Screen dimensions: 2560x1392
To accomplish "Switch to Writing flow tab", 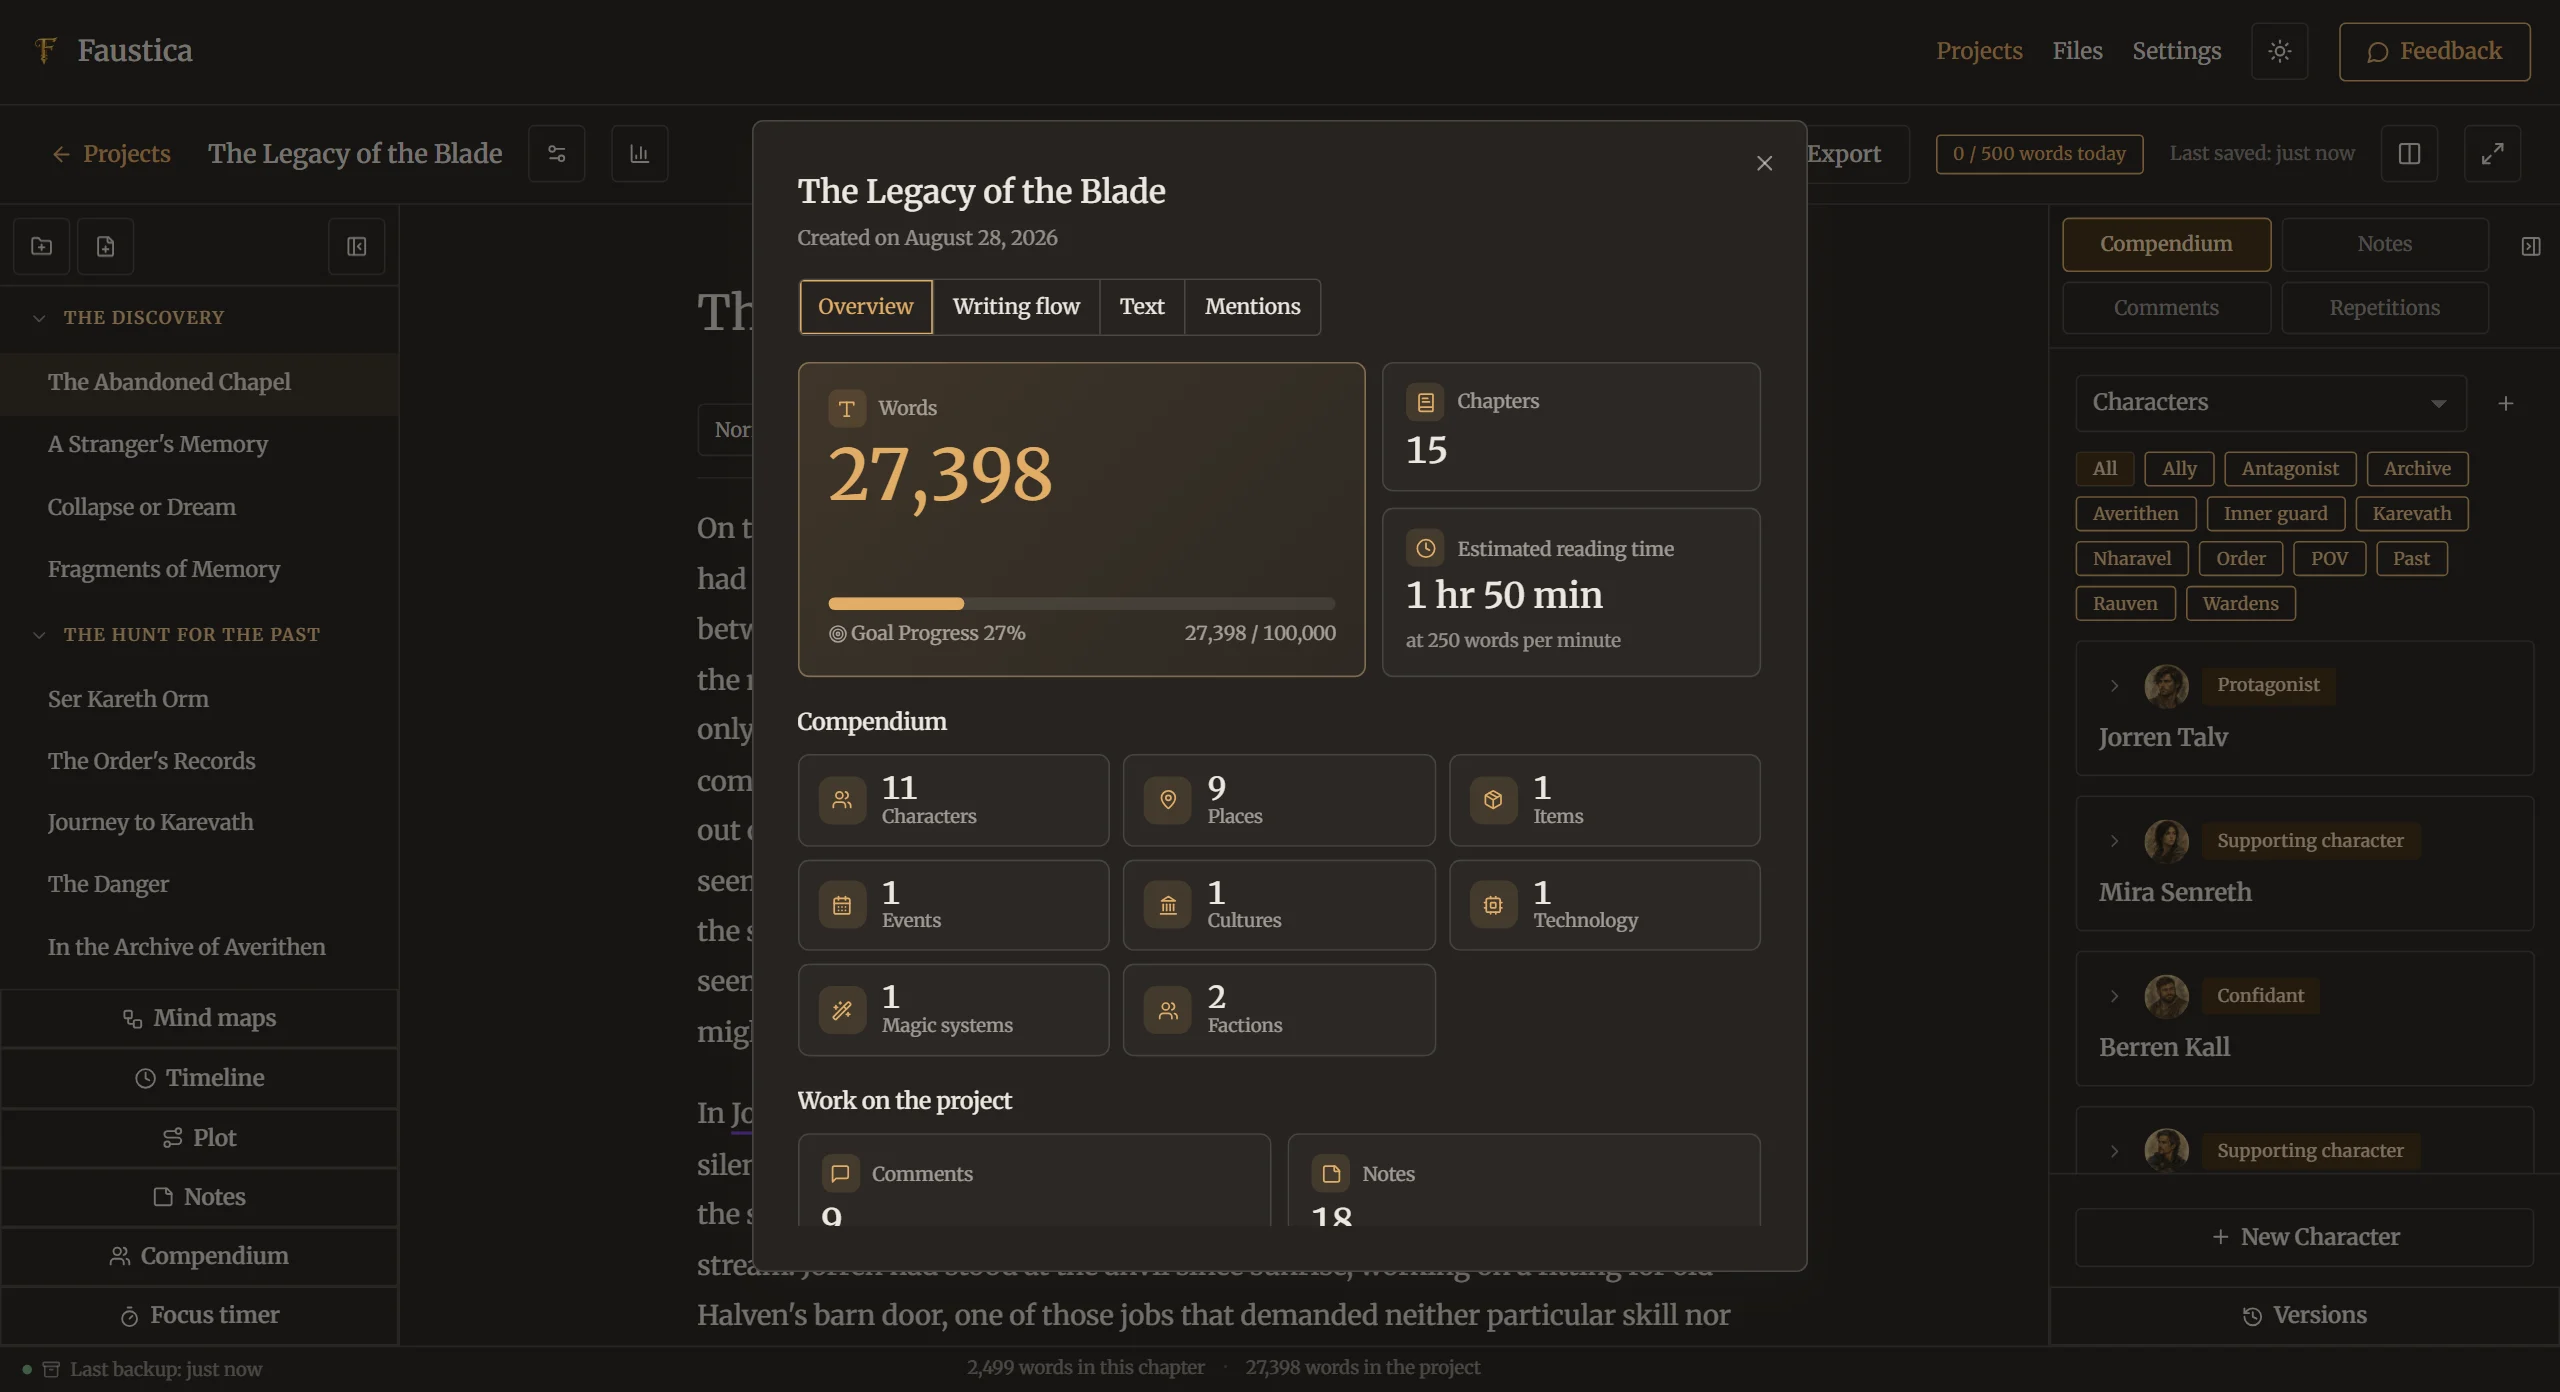I will (x=1016, y=306).
